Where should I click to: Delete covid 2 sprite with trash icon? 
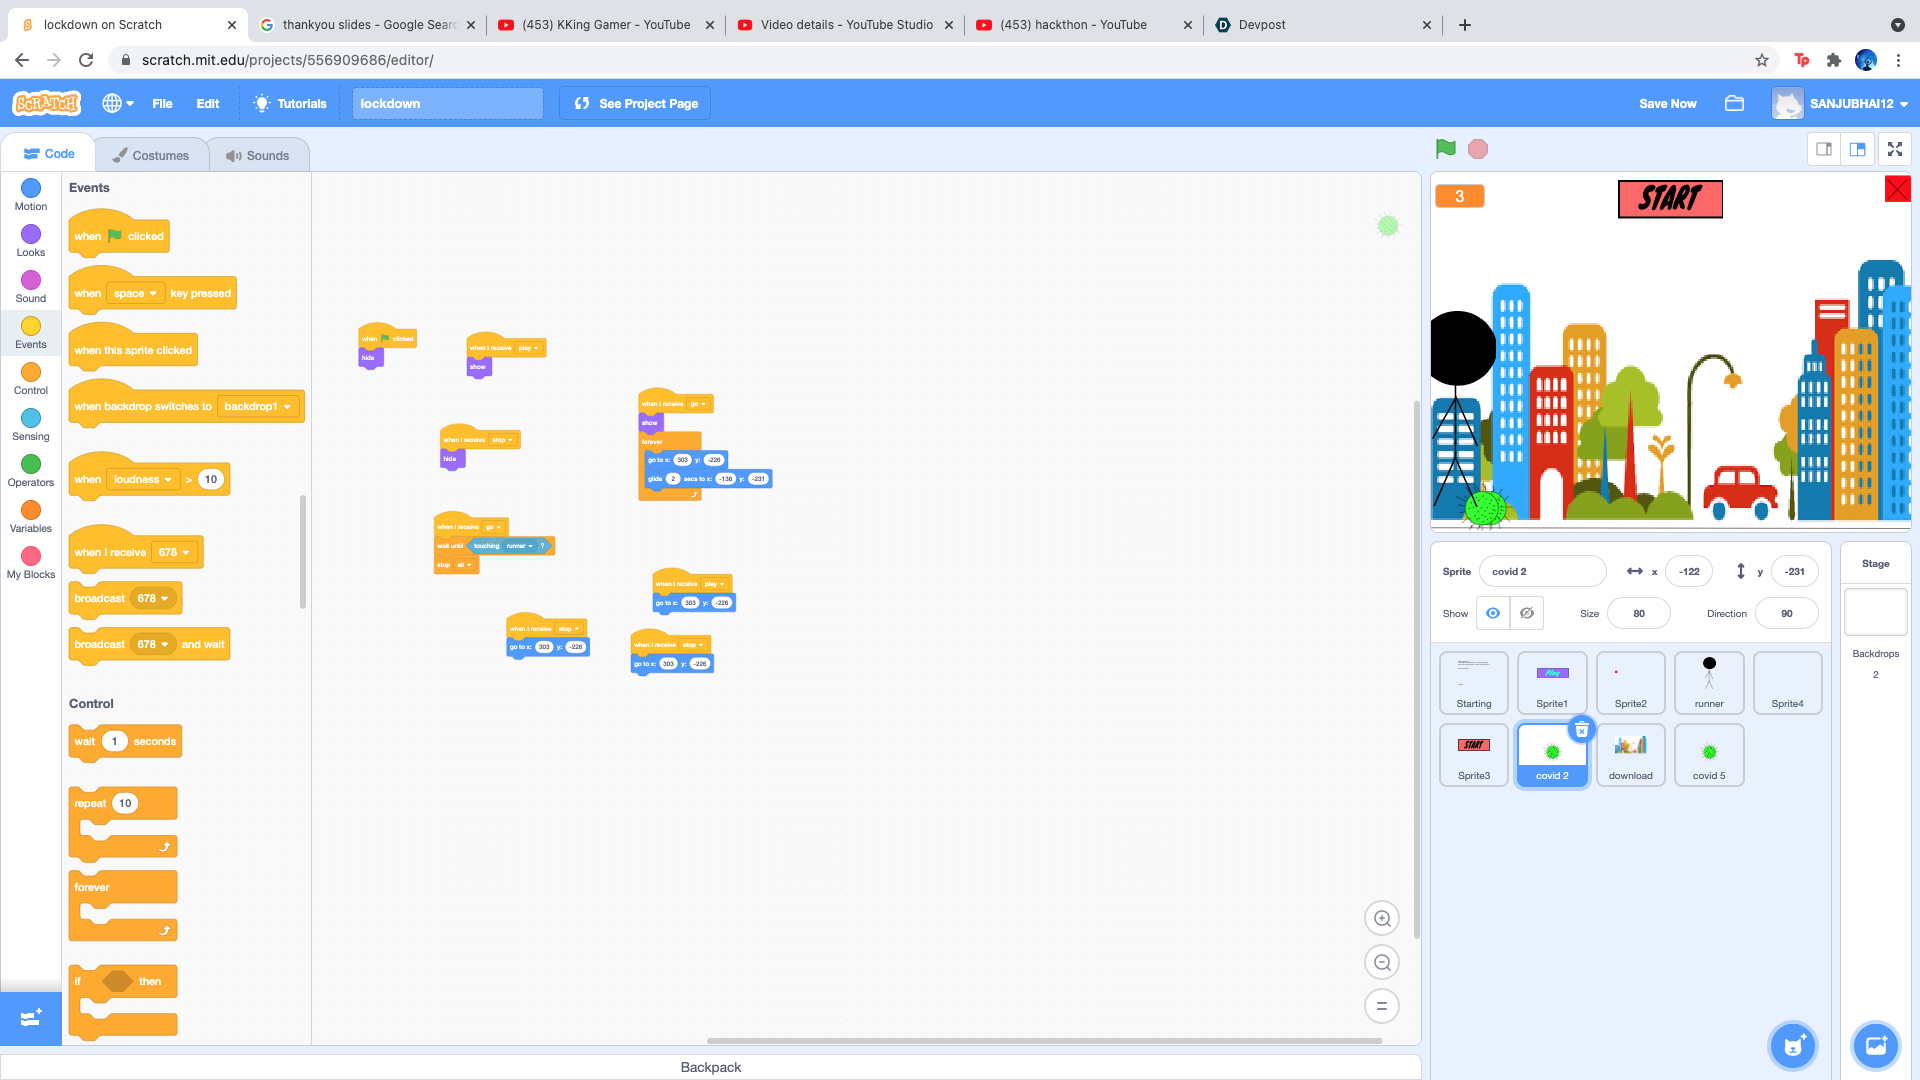click(x=1581, y=730)
